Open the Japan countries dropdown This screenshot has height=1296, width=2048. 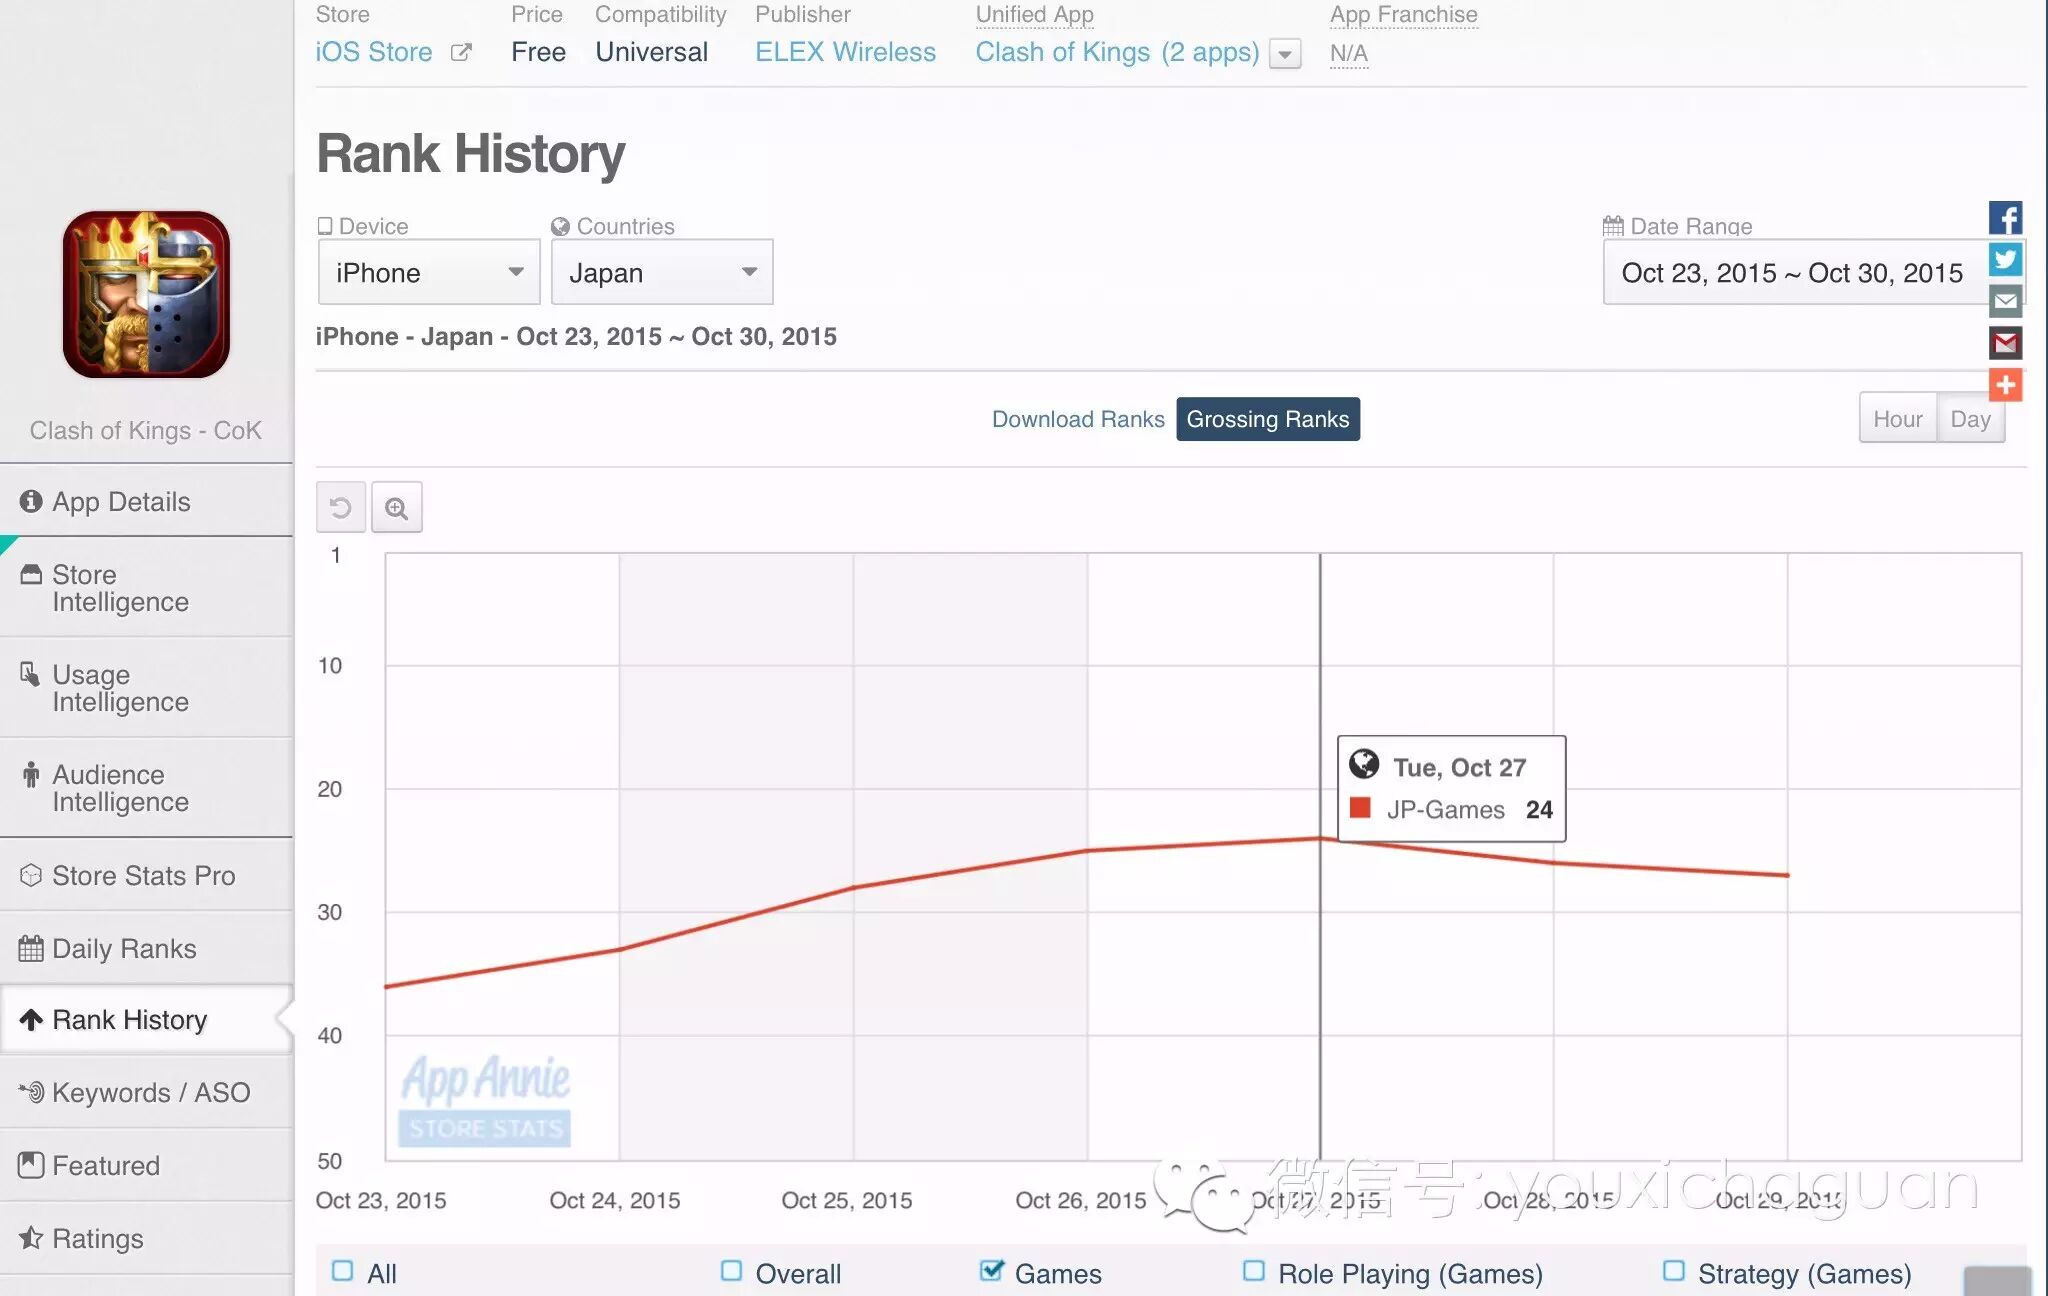coord(662,272)
